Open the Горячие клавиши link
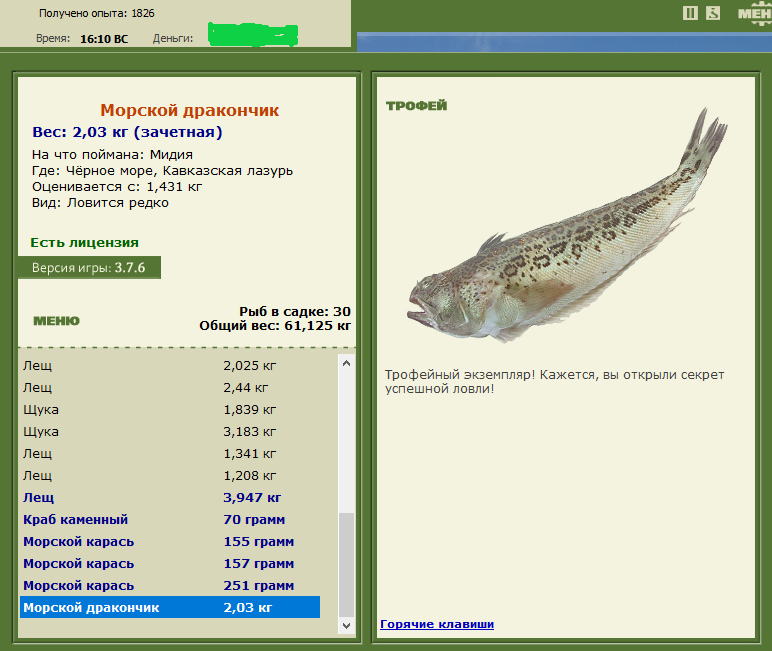Screen dimensions: 772x651 (x=437, y=624)
